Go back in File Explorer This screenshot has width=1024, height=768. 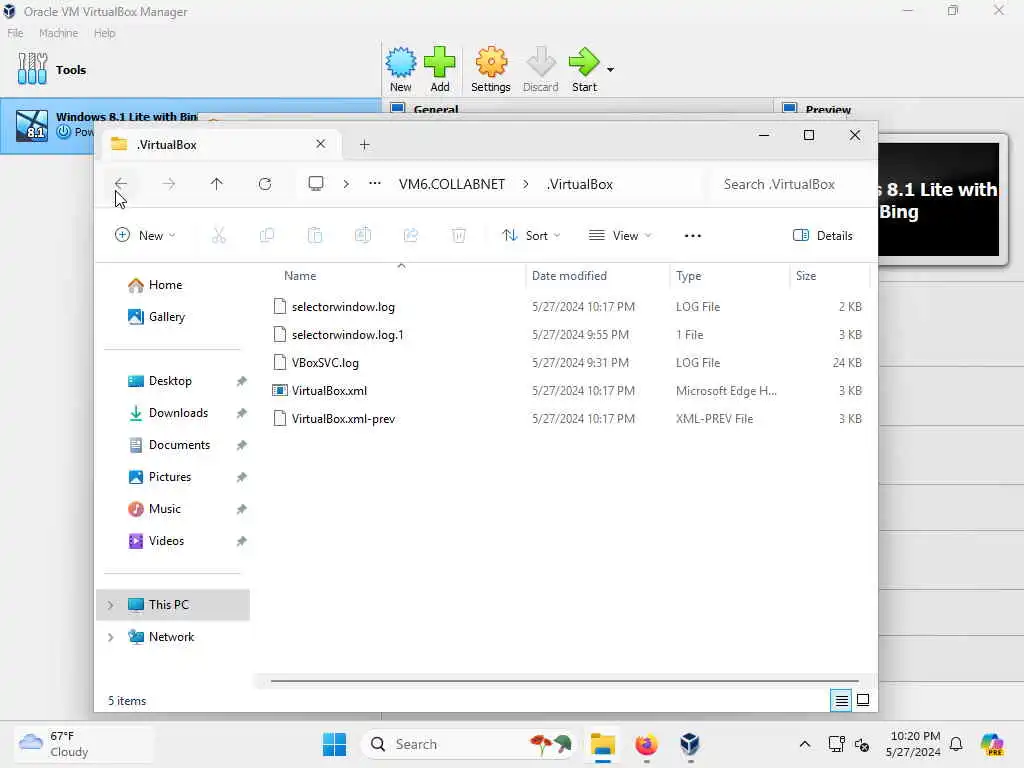(x=121, y=184)
